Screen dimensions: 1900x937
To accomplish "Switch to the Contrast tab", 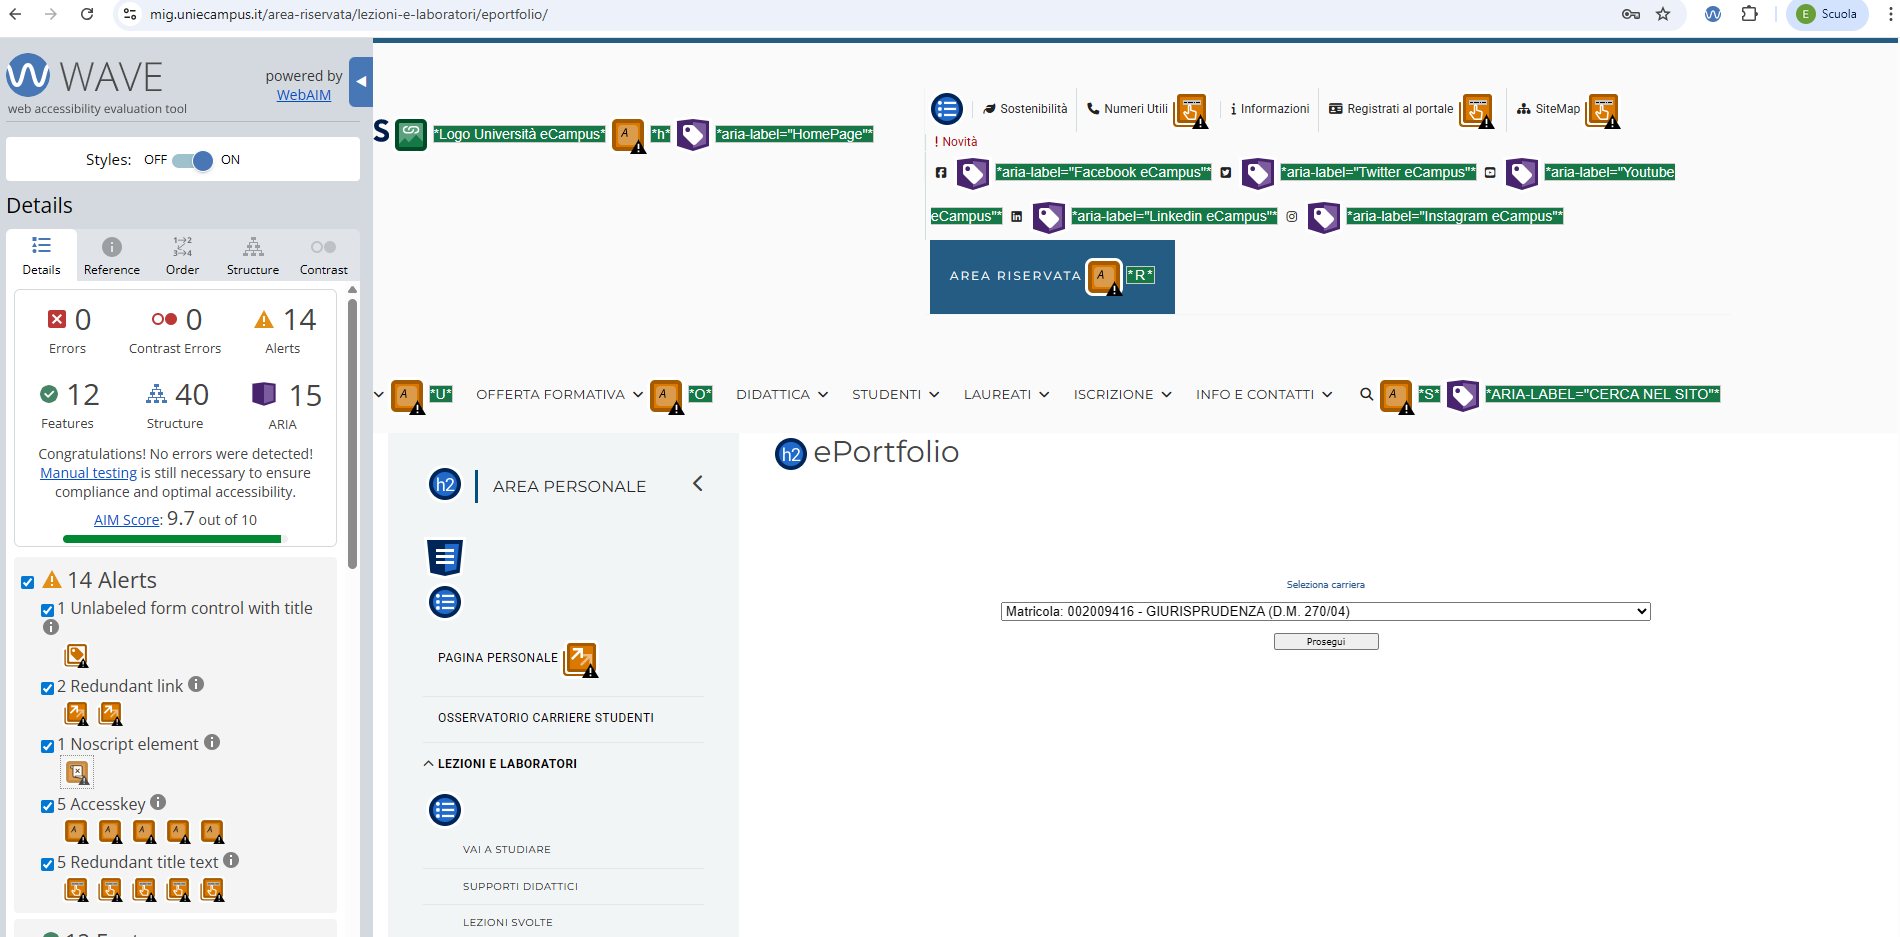I will (323, 256).
